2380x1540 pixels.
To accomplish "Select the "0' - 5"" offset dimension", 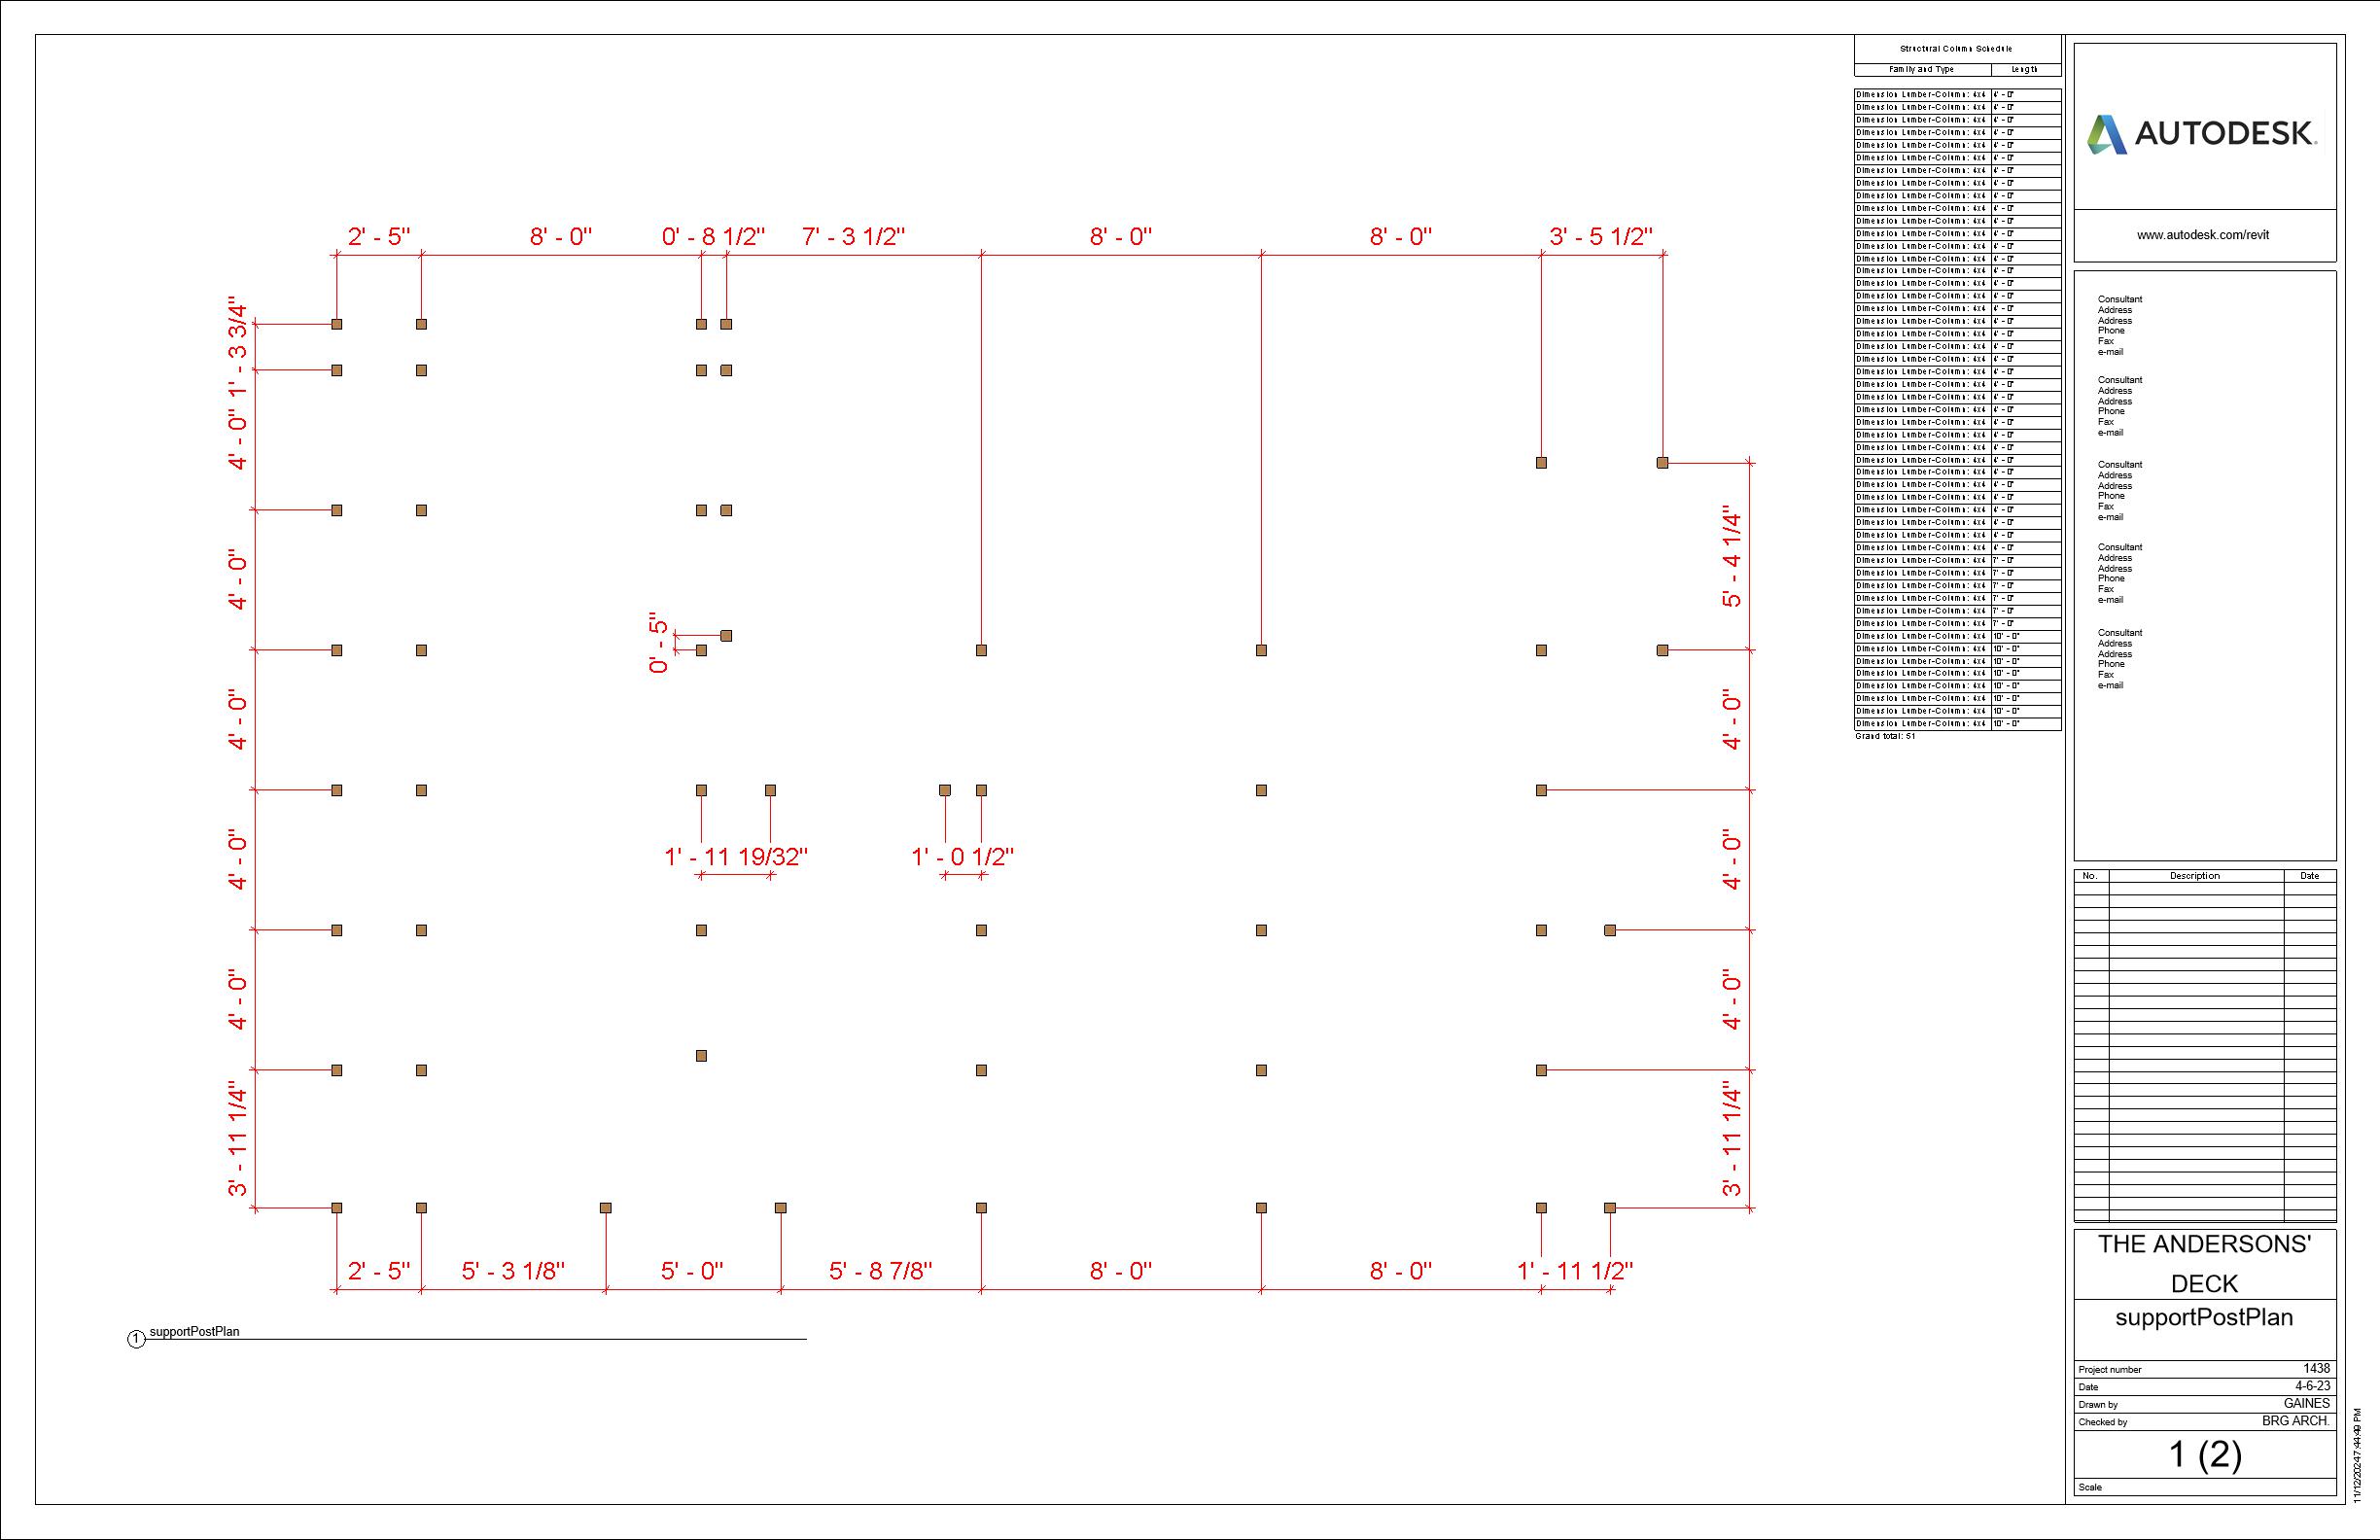I will pos(658,642).
